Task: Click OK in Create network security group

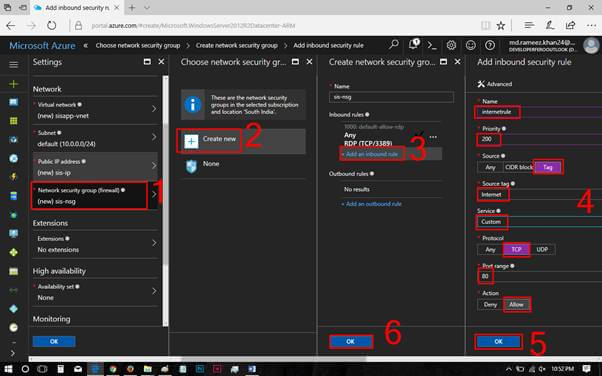Action: (350, 341)
